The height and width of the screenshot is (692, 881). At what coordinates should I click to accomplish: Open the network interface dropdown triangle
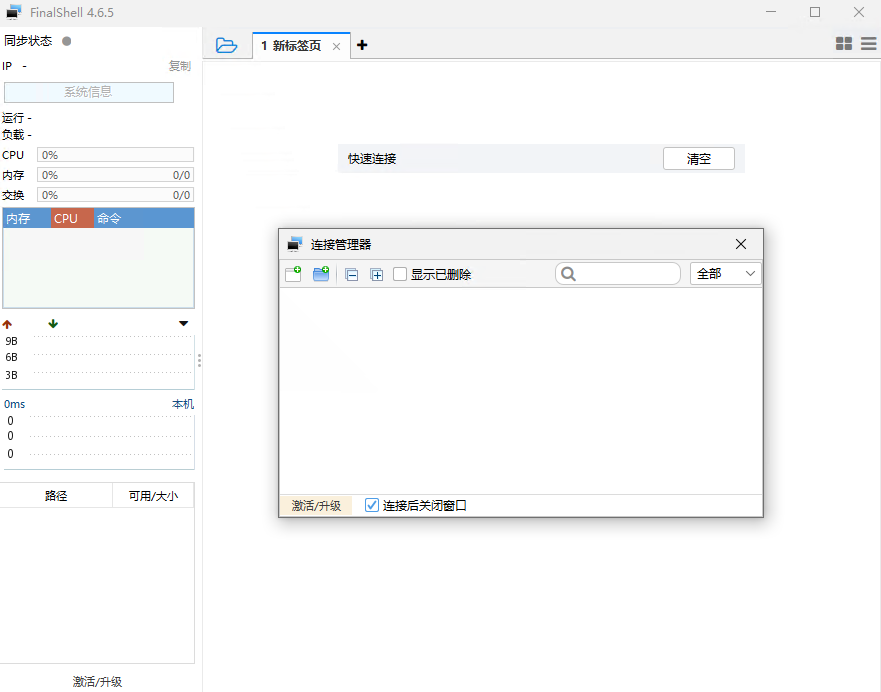pyautogui.click(x=183, y=324)
